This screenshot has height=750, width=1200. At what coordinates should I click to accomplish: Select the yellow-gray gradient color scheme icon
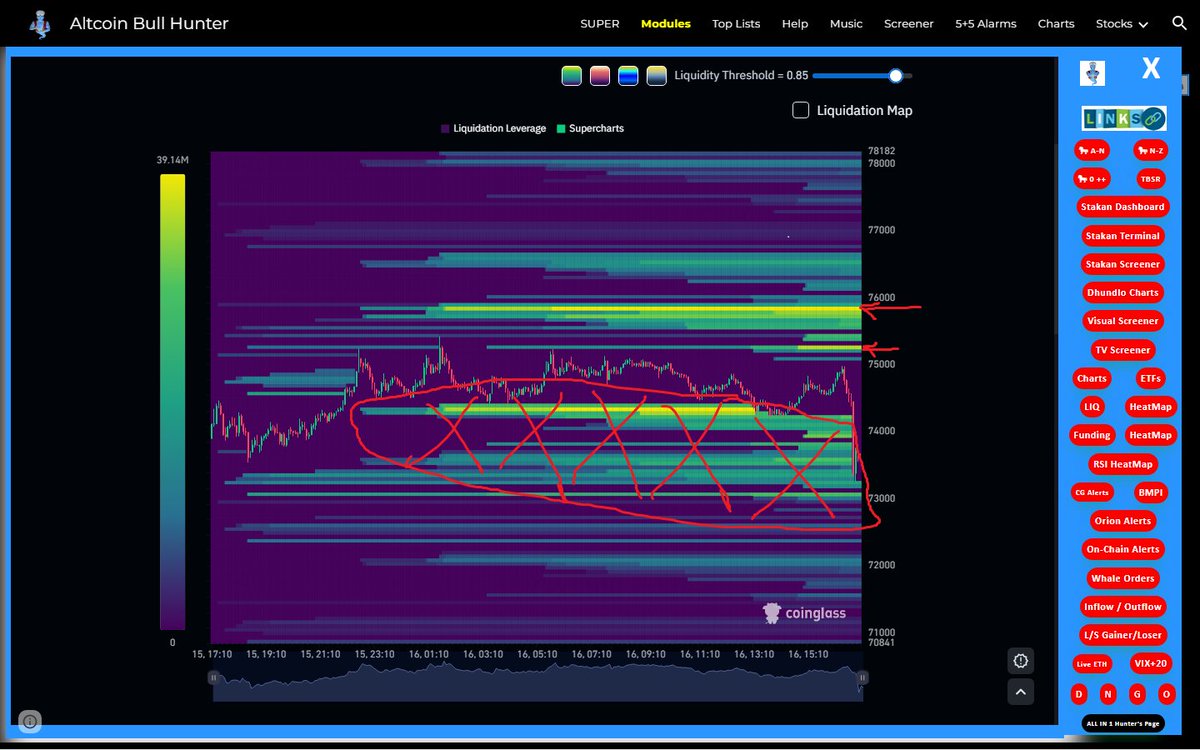pyautogui.click(x=657, y=75)
